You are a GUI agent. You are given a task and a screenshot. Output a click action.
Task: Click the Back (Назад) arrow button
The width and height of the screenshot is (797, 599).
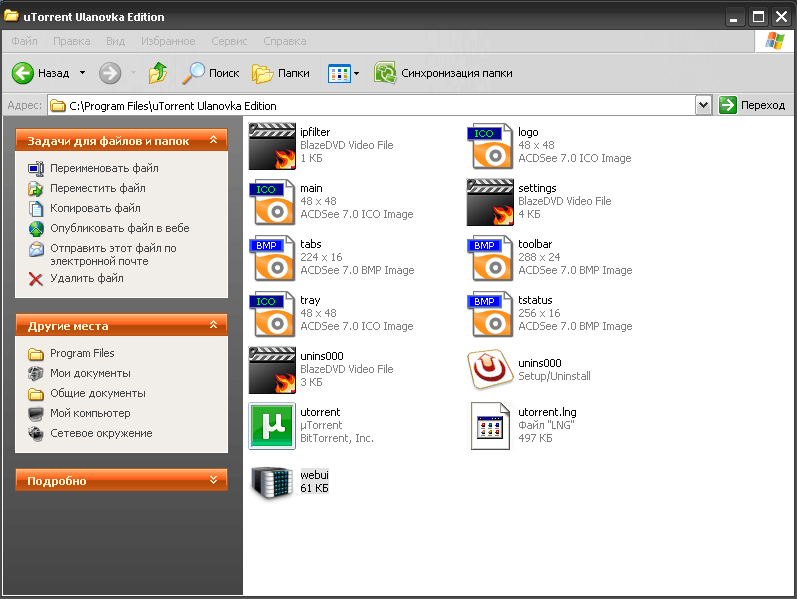pos(23,73)
